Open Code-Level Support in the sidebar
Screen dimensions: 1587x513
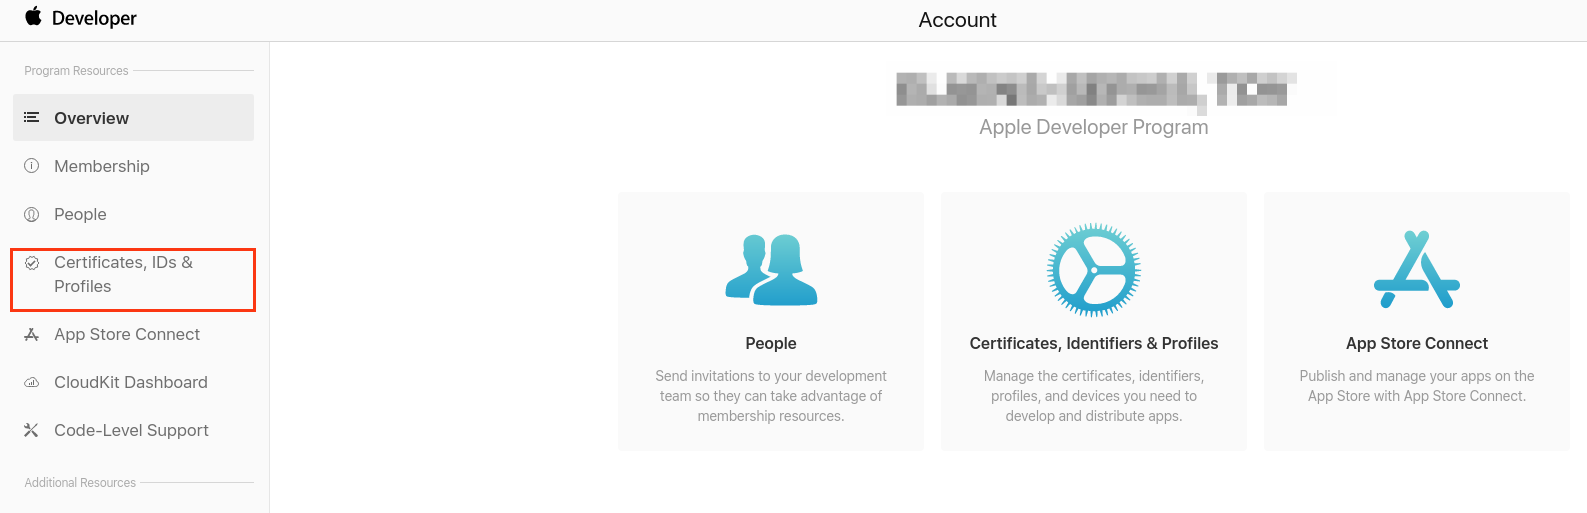133,430
